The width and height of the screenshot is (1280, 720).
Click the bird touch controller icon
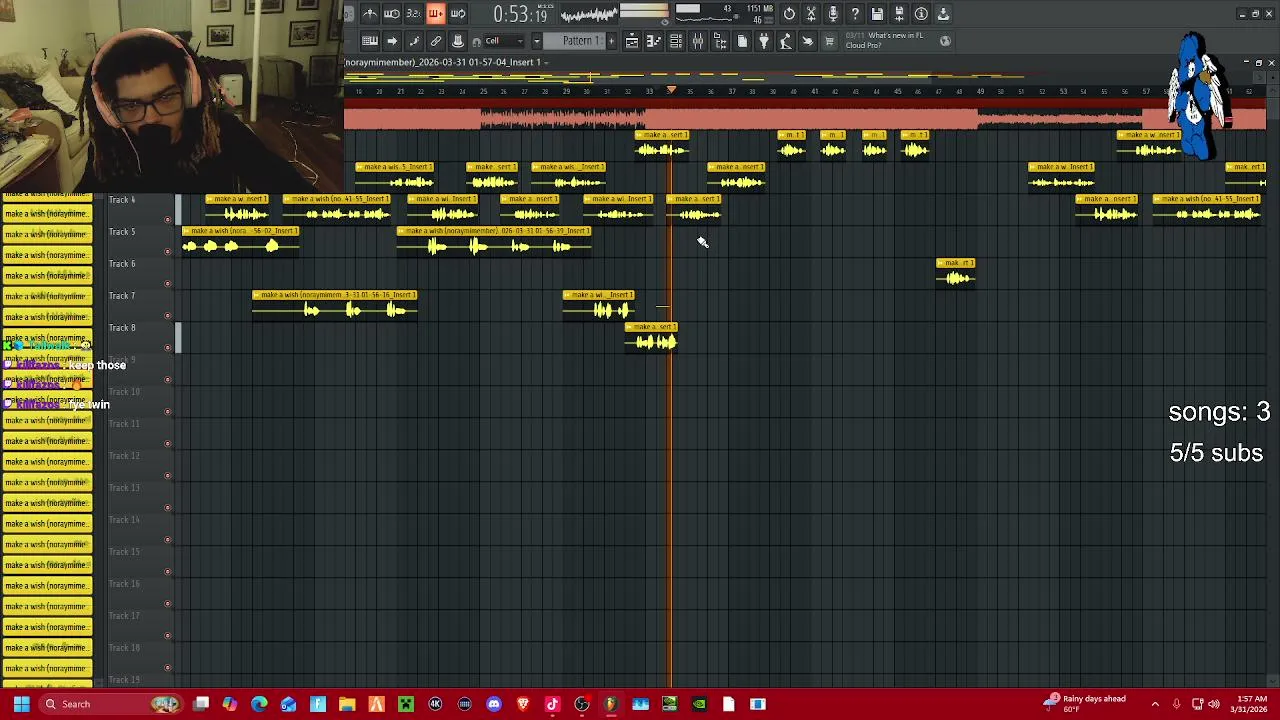[x=808, y=41]
